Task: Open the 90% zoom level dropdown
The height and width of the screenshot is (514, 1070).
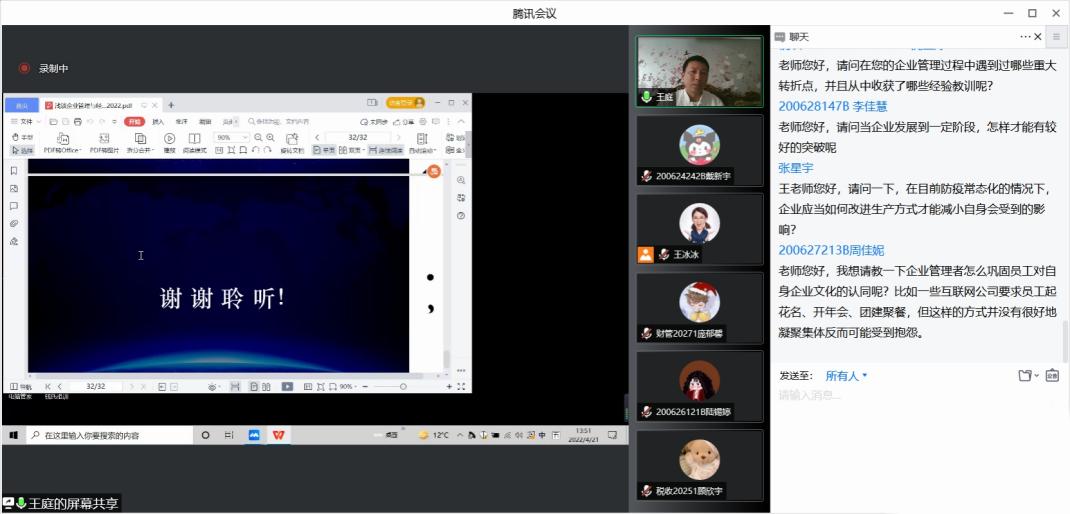Action: (230, 137)
